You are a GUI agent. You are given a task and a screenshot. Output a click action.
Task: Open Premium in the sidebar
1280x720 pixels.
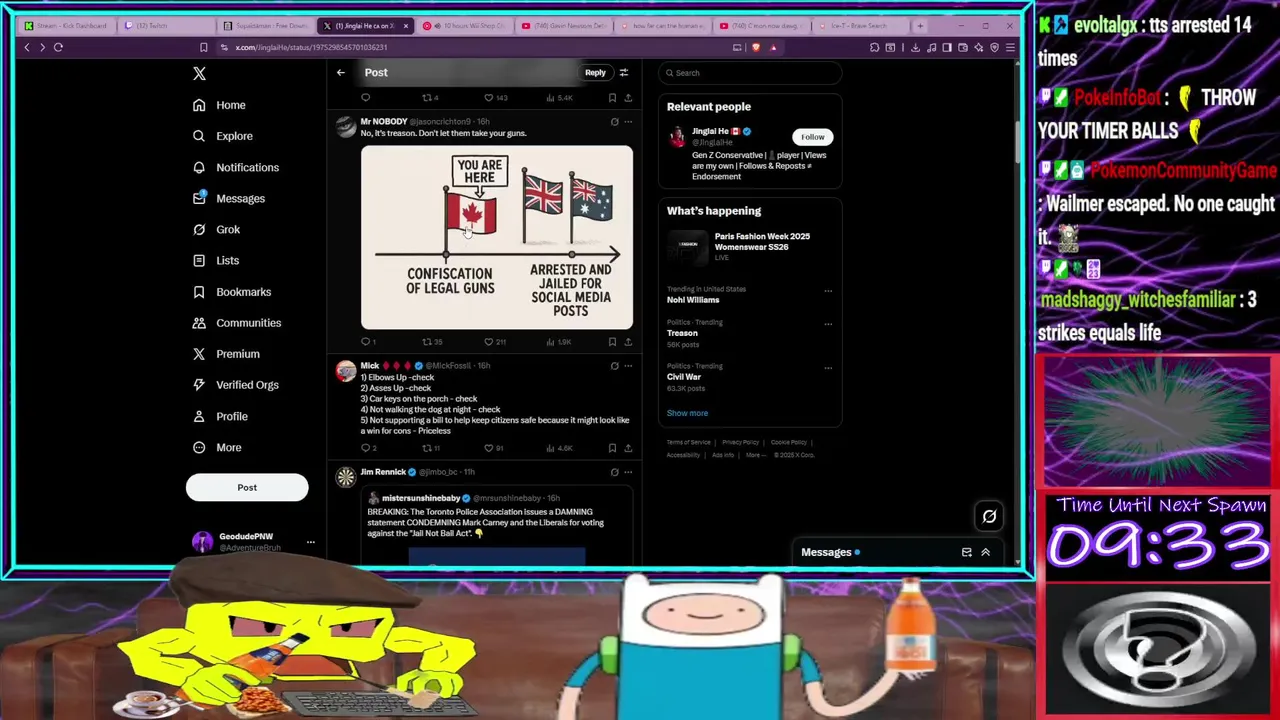226,354
